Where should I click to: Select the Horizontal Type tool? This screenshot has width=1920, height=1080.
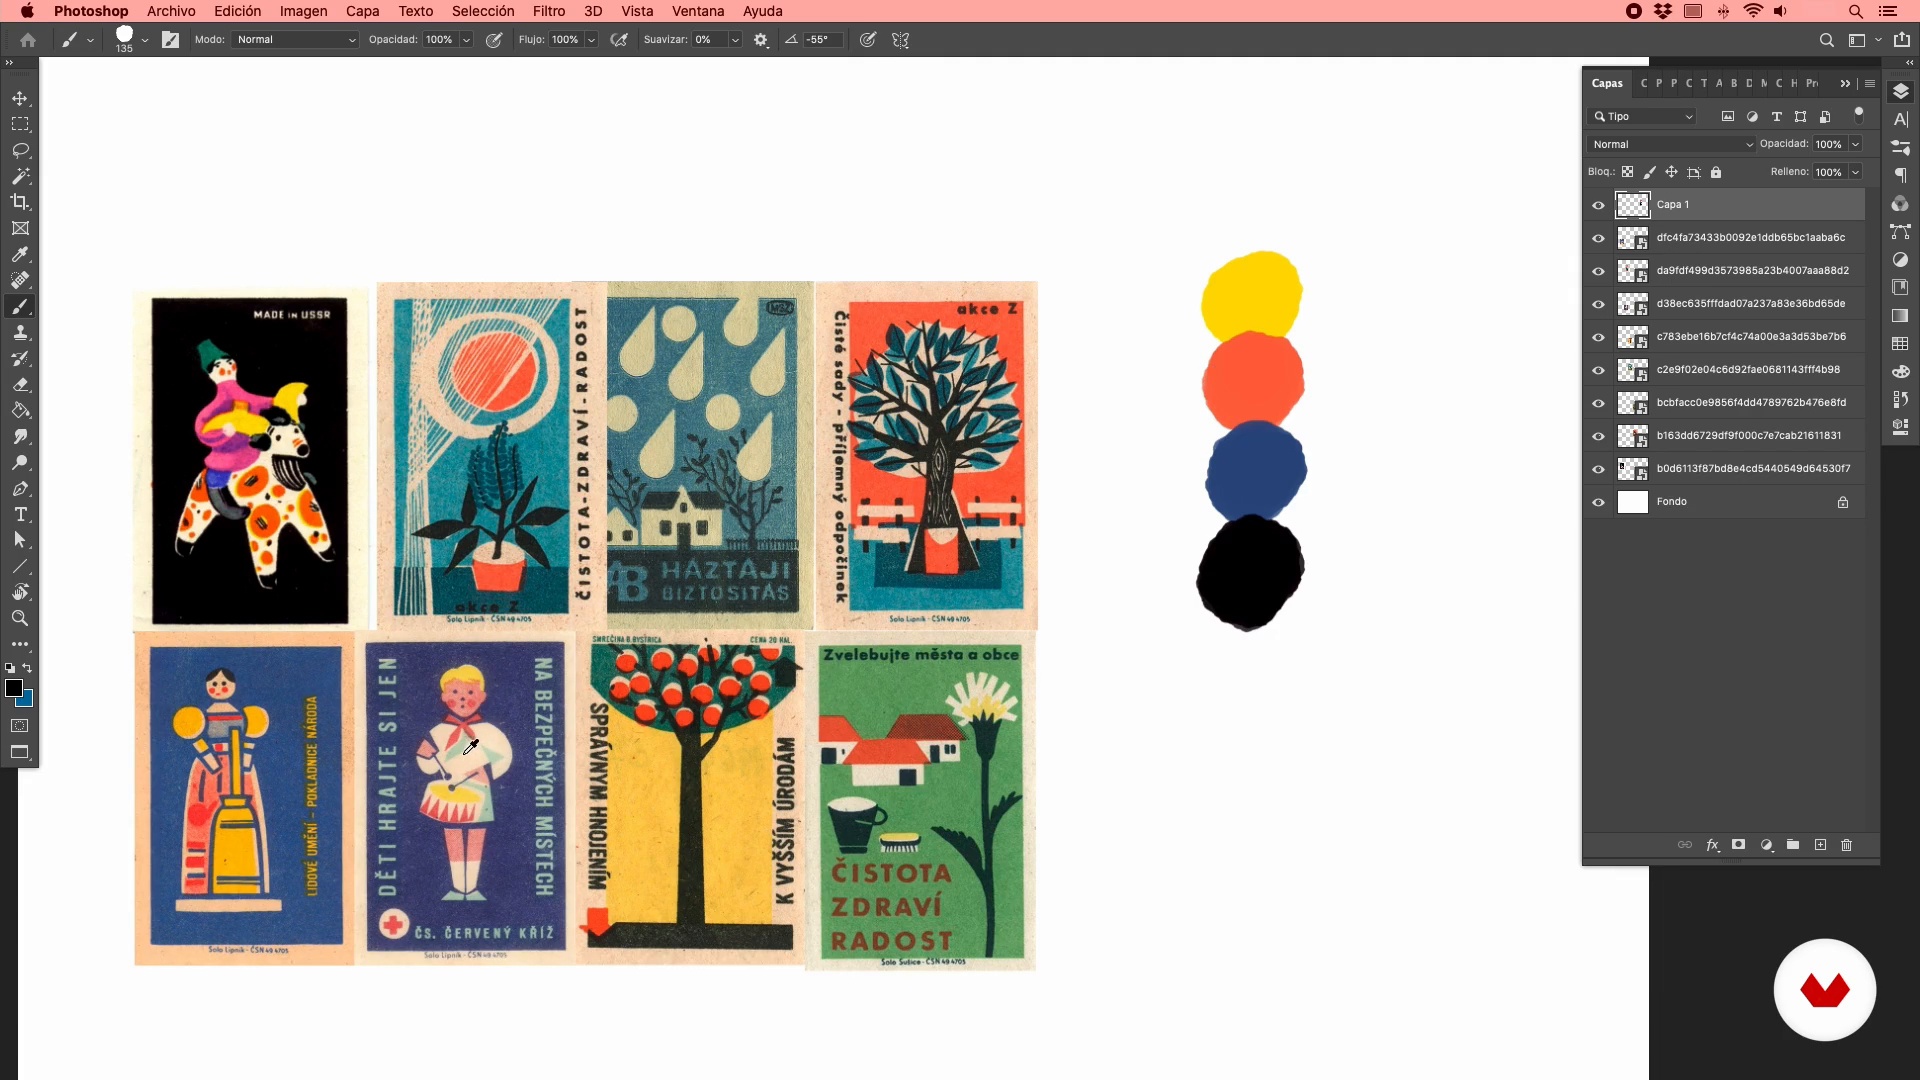click(20, 514)
